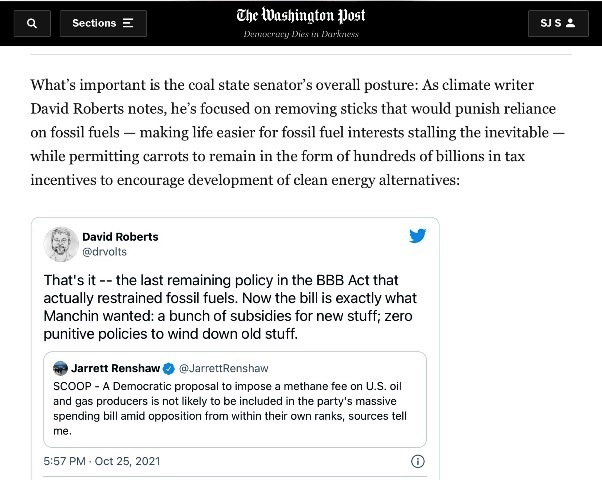The image size is (602, 480).
Task: Click the search magnifier icon
Action: (31, 23)
